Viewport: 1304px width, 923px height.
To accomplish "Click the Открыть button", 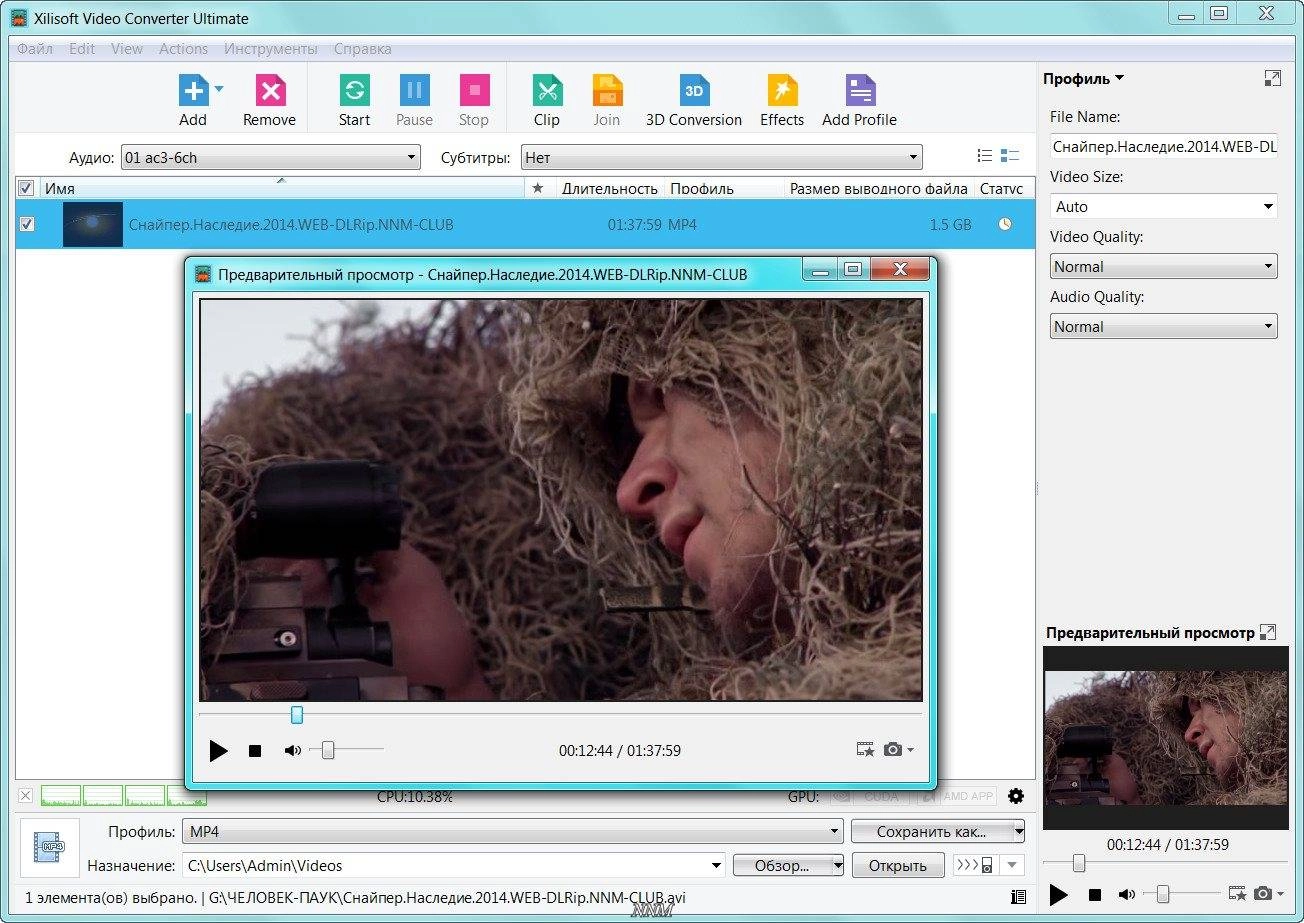I will [x=898, y=865].
